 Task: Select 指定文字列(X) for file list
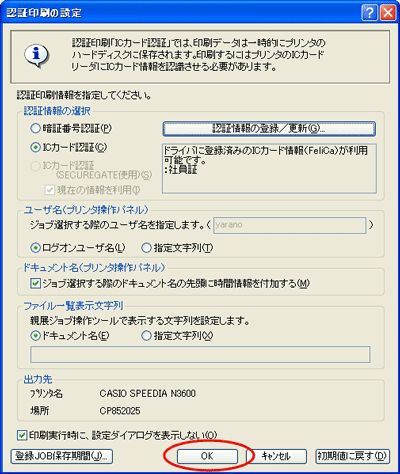146,336
